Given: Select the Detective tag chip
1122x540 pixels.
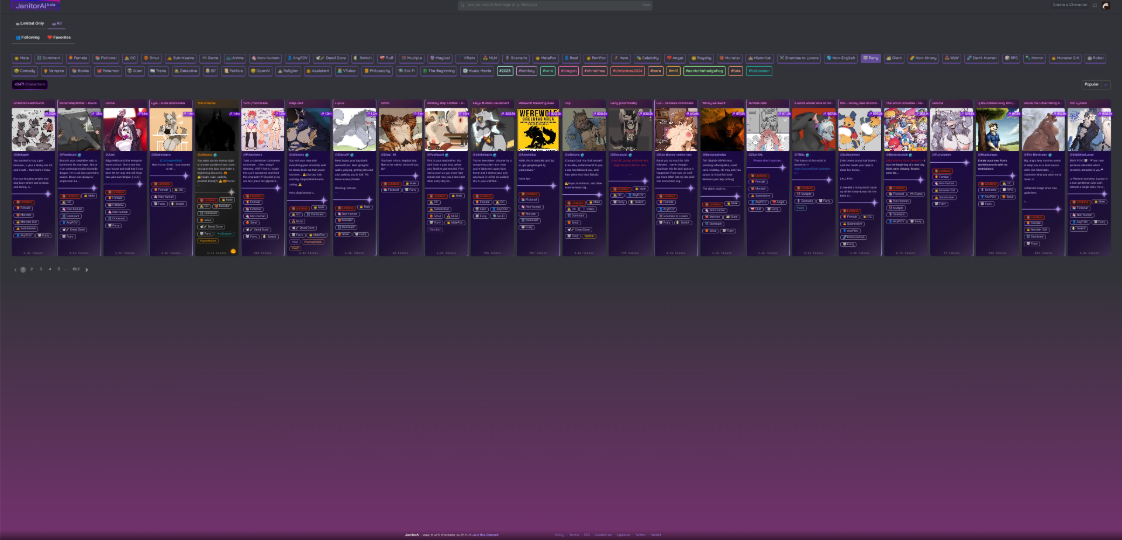Looking at the screenshot, I should [184, 71].
